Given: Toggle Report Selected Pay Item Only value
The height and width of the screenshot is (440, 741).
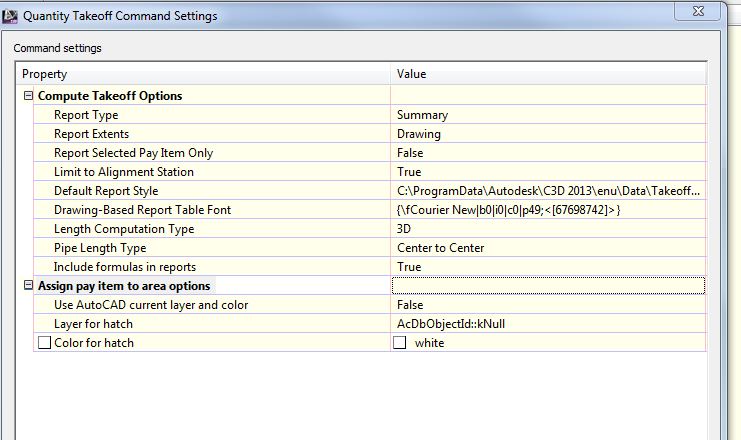Looking at the screenshot, I should pyautogui.click(x=548, y=153).
